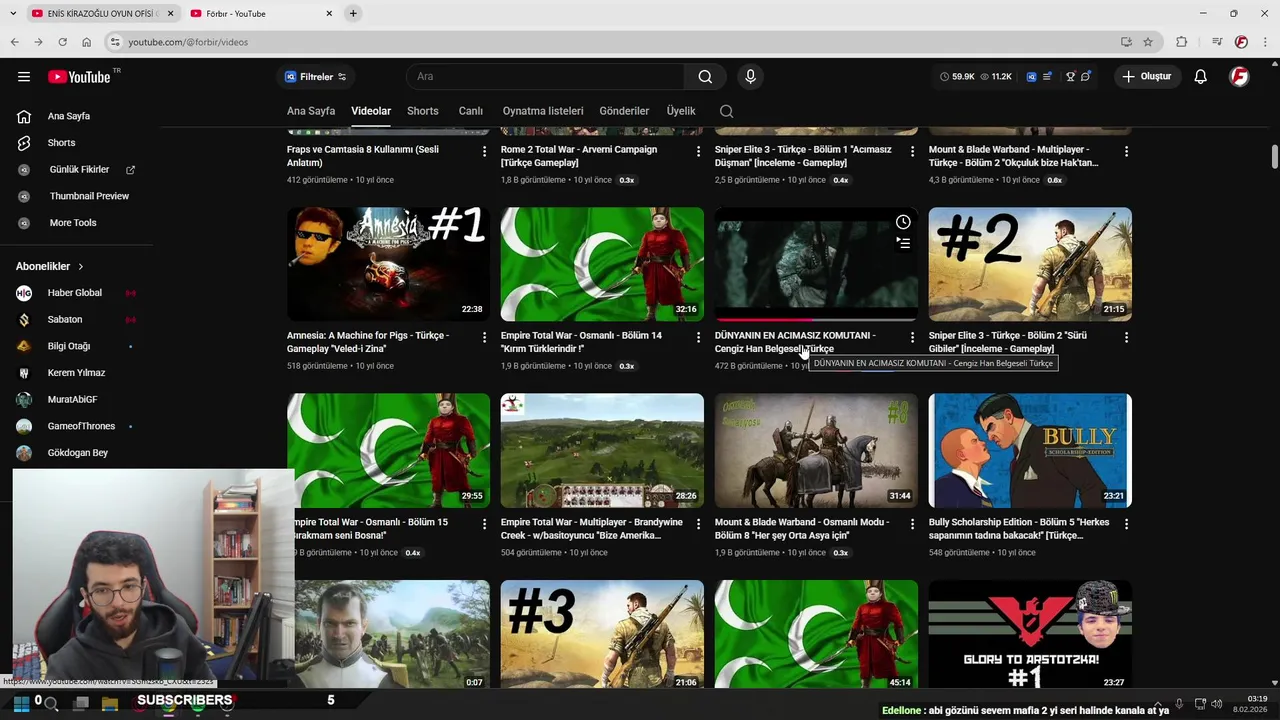Select the Videolar channel tab
This screenshot has width=1280, height=720.
(371, 111)
